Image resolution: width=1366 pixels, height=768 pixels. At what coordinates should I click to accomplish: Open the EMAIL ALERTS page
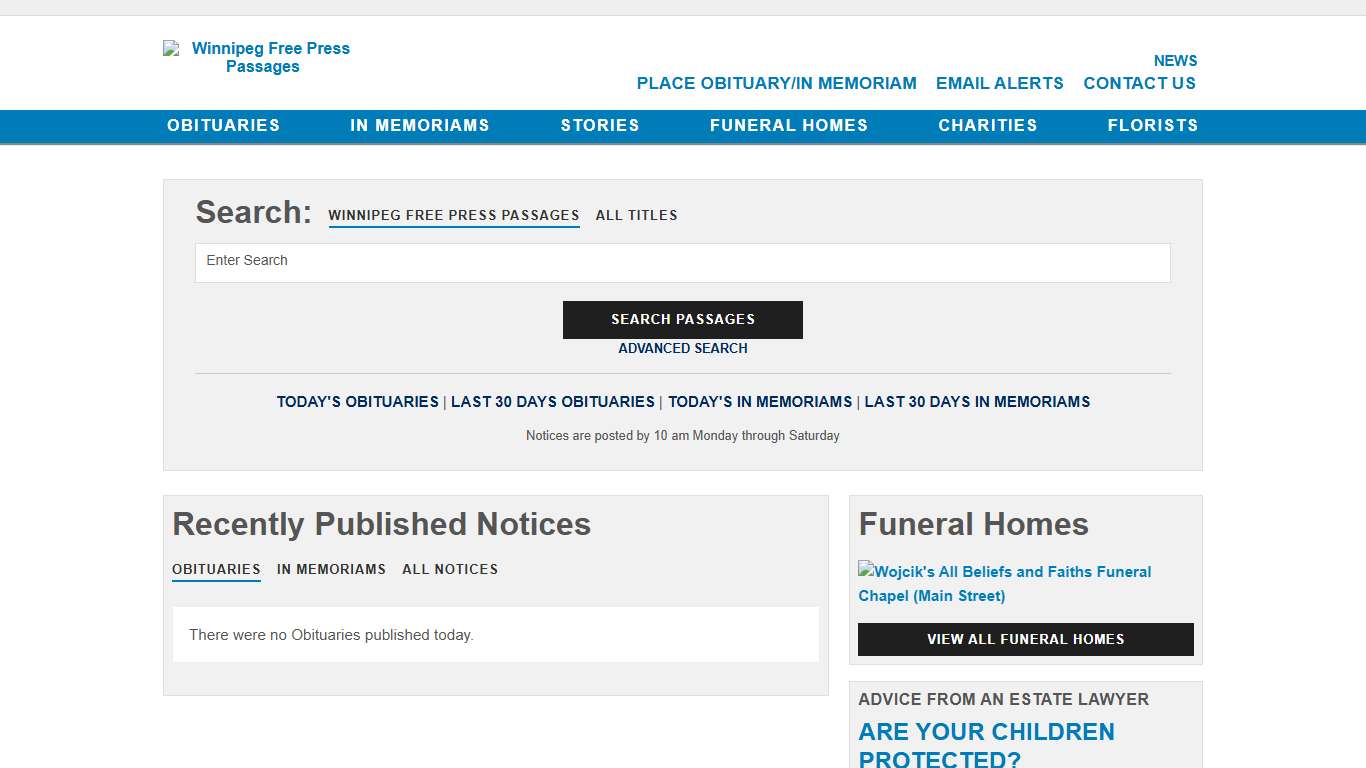pos(999,83)
